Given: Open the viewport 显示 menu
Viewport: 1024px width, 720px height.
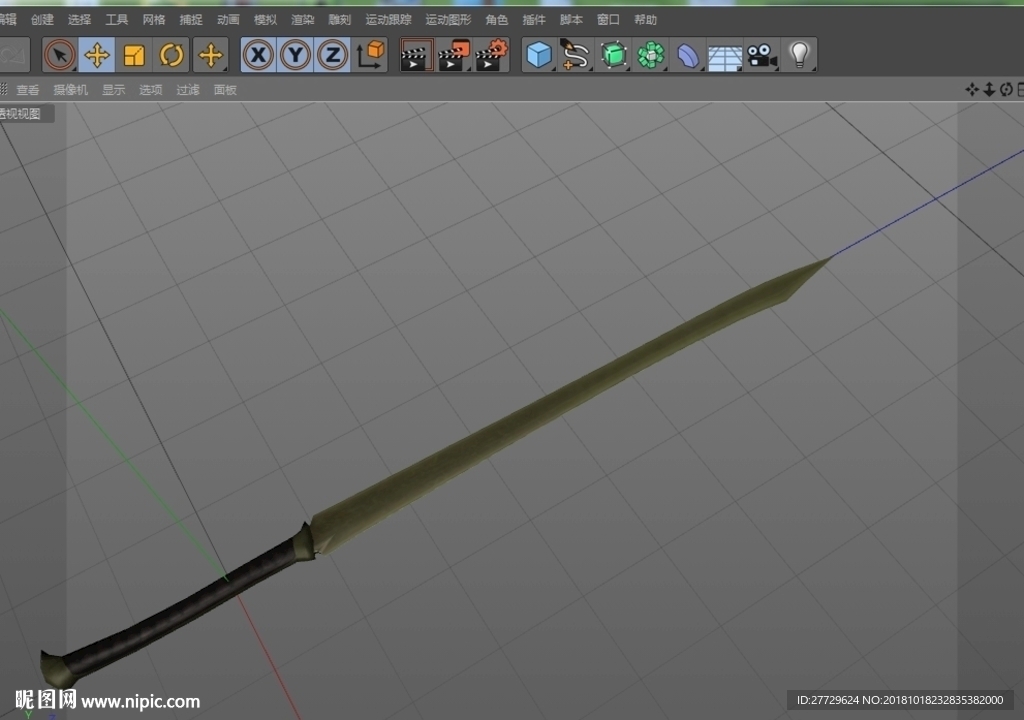Looking at the screenshot, I should point(113,90).
